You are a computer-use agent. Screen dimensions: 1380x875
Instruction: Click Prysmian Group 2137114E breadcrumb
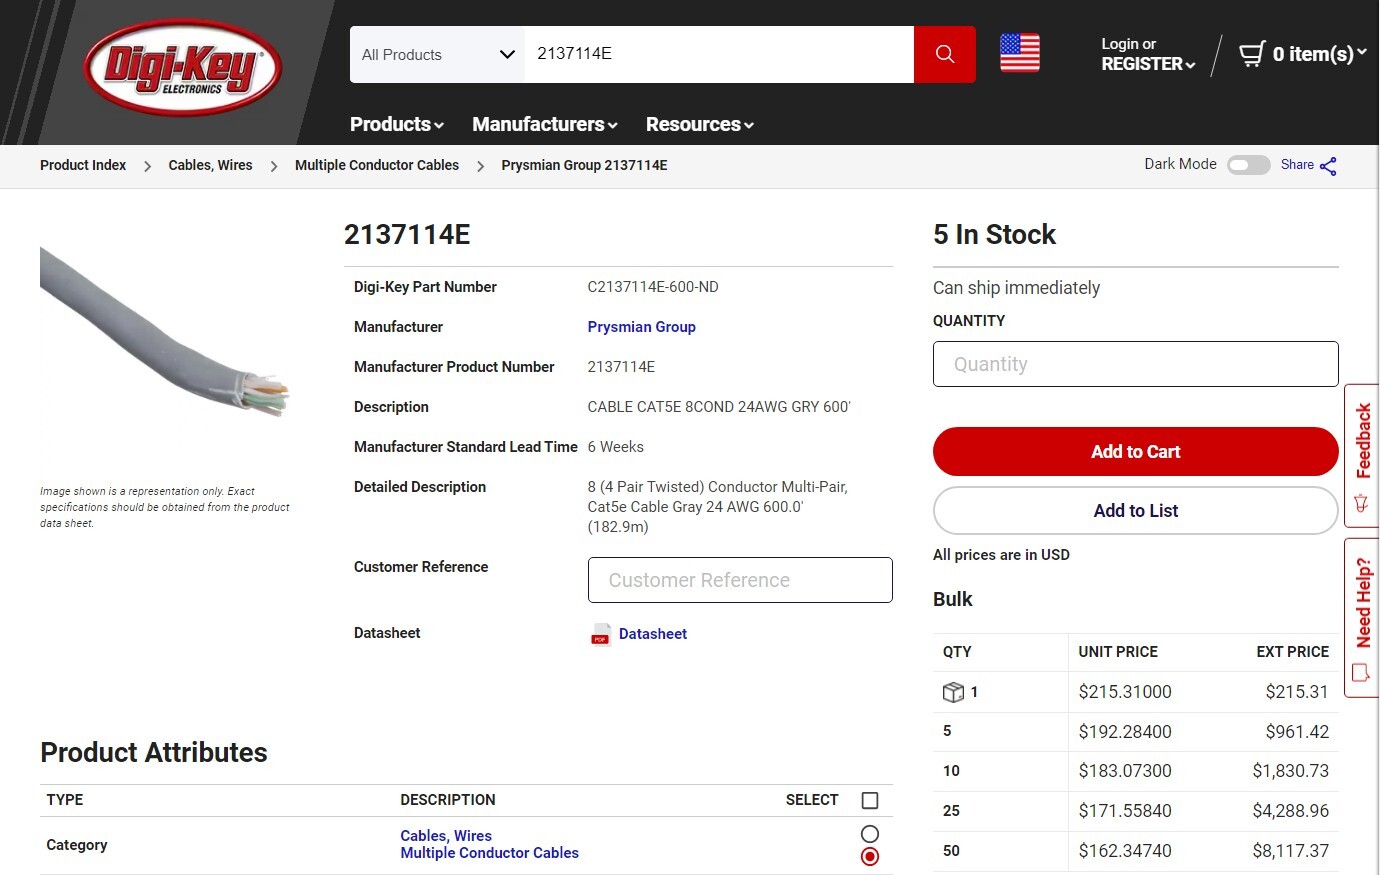pyautogui.click(x=584, y=165)
